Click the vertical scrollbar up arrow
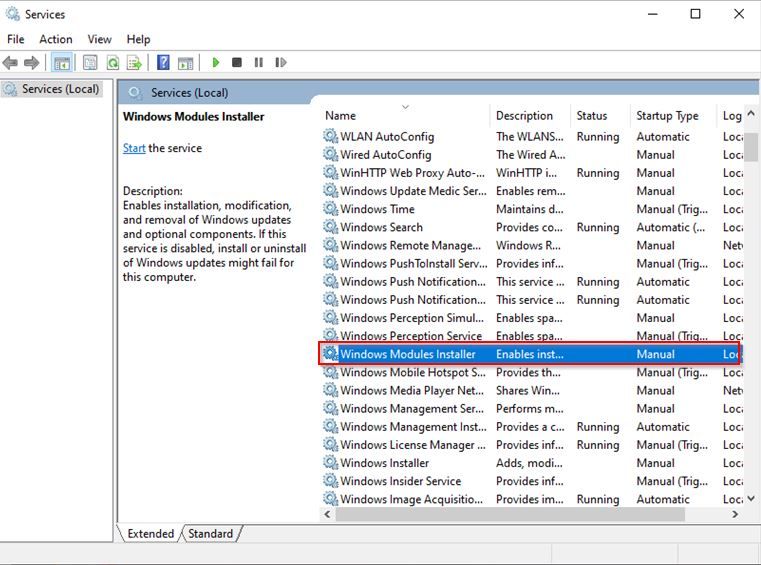Viewport: 761px width, 565px height. (751, 113)
